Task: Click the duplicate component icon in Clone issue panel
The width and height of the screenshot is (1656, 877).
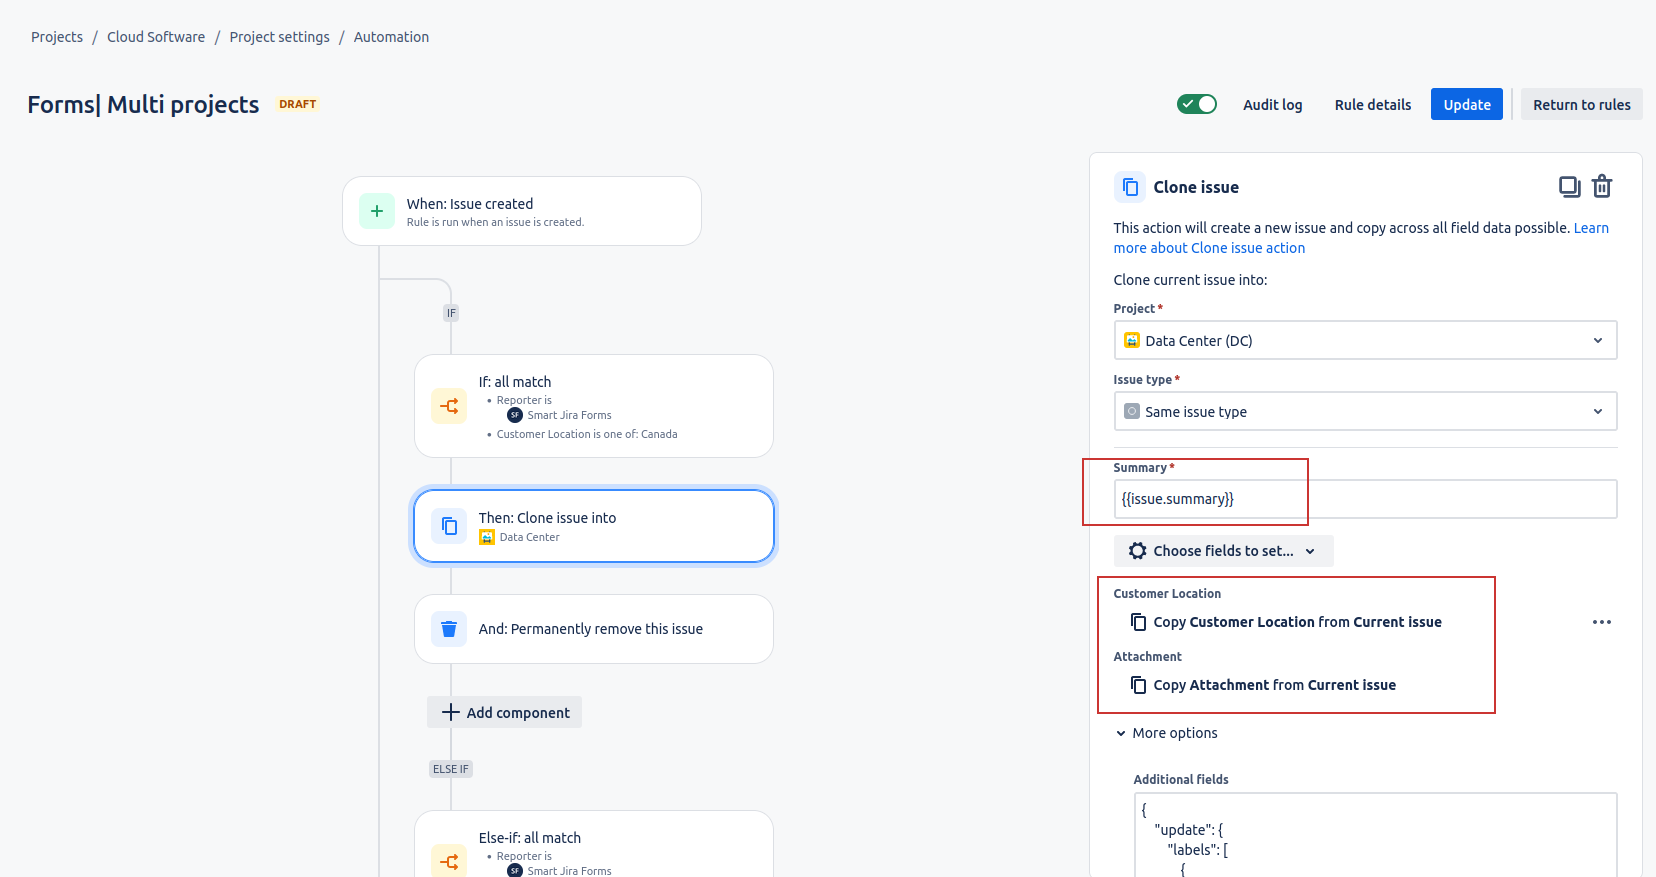Action: (x=1569, y=187)
